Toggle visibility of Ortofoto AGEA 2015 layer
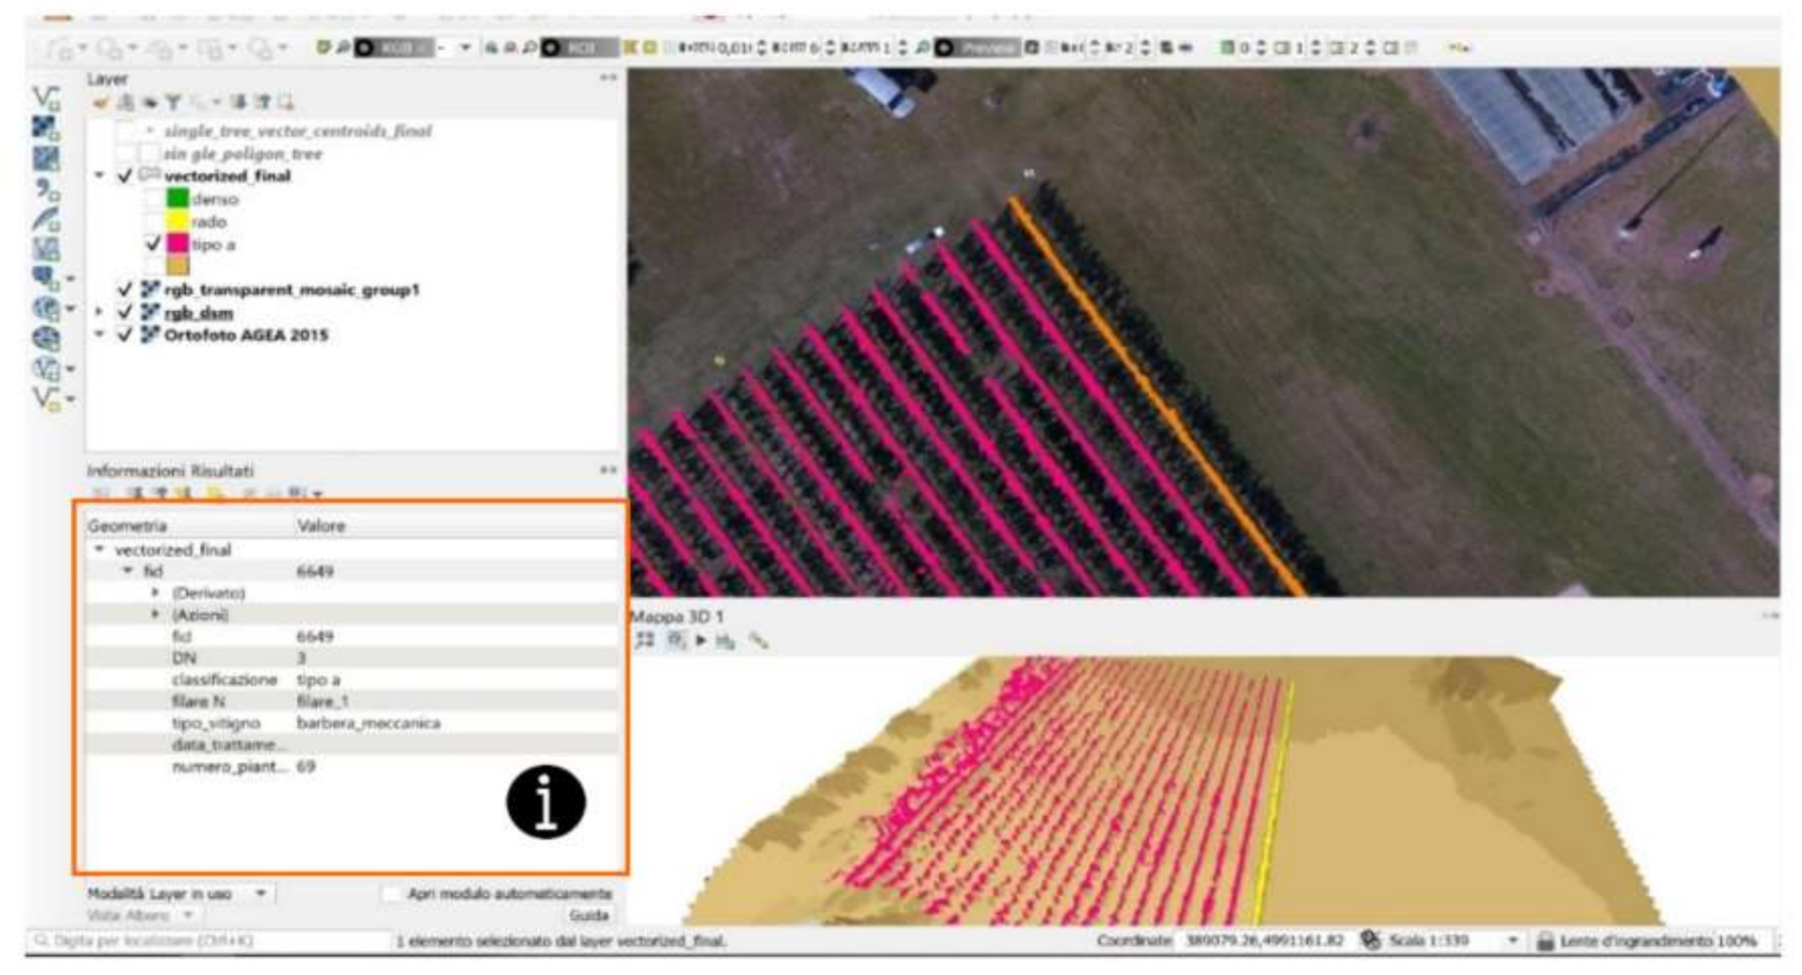The width and height of the screenshot is (1802, 975). point(125,335)
